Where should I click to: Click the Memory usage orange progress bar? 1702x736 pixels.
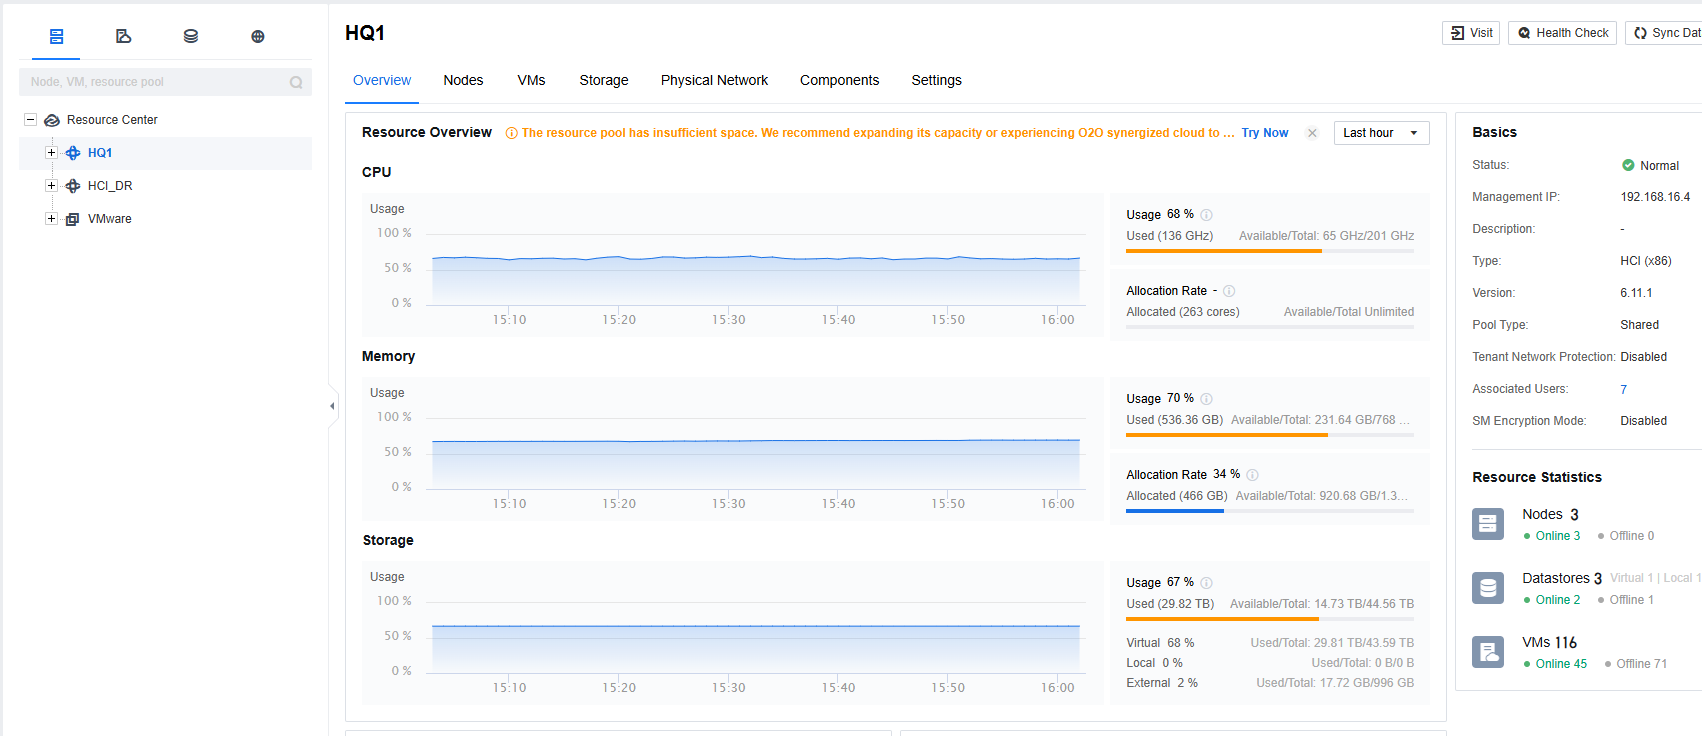(x=1226, y=435)
